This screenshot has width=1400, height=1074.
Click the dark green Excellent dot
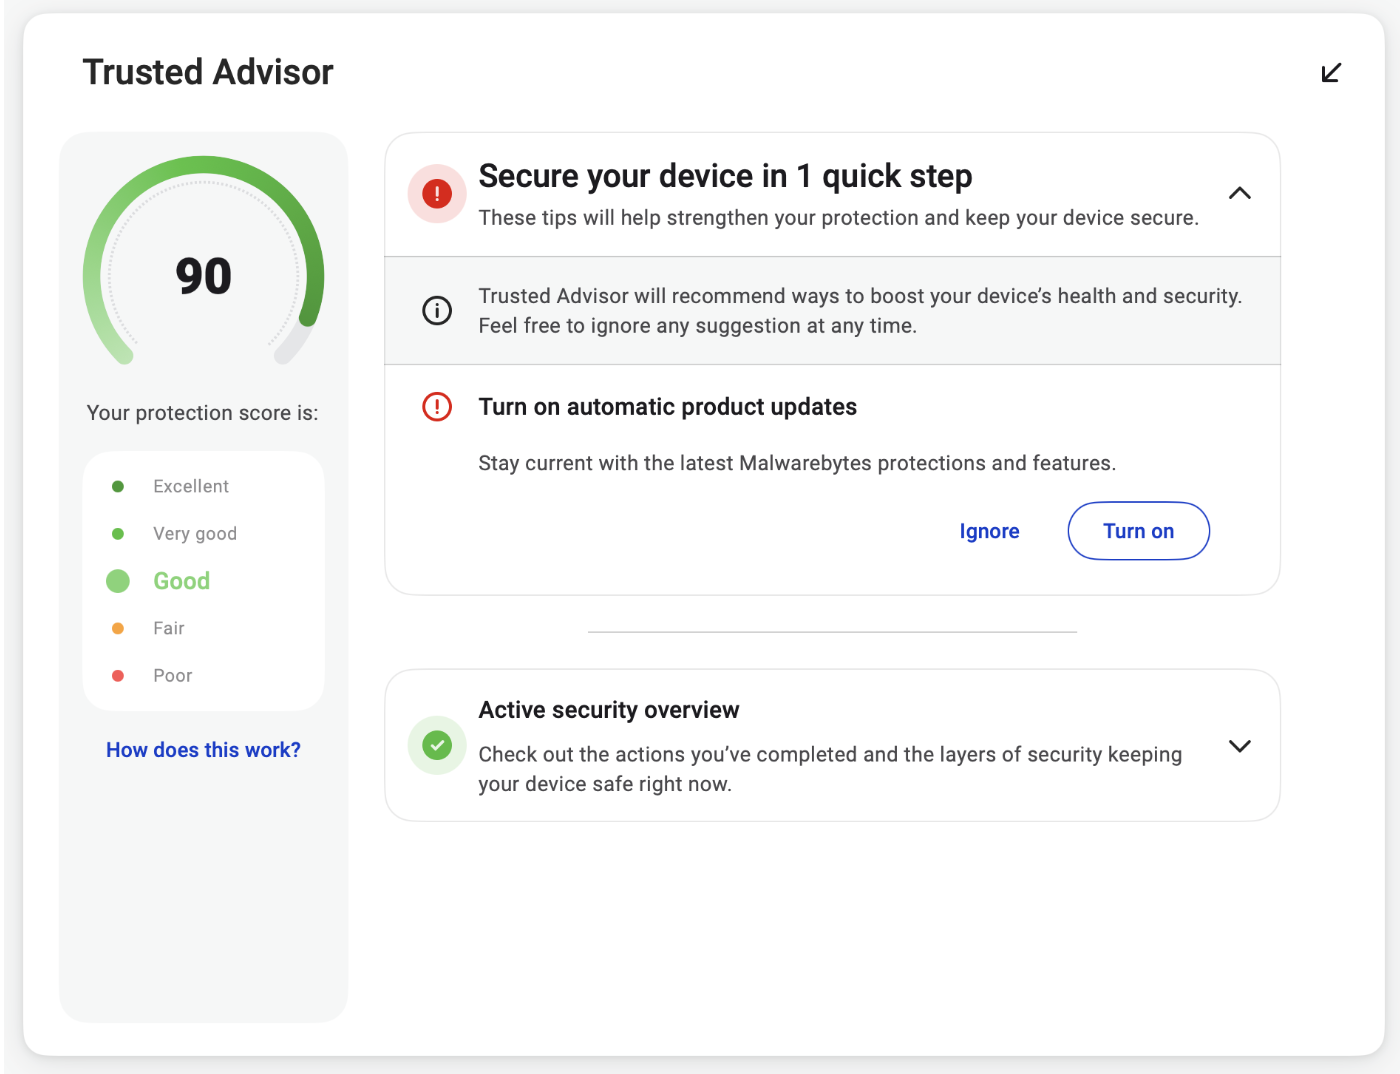118,486
